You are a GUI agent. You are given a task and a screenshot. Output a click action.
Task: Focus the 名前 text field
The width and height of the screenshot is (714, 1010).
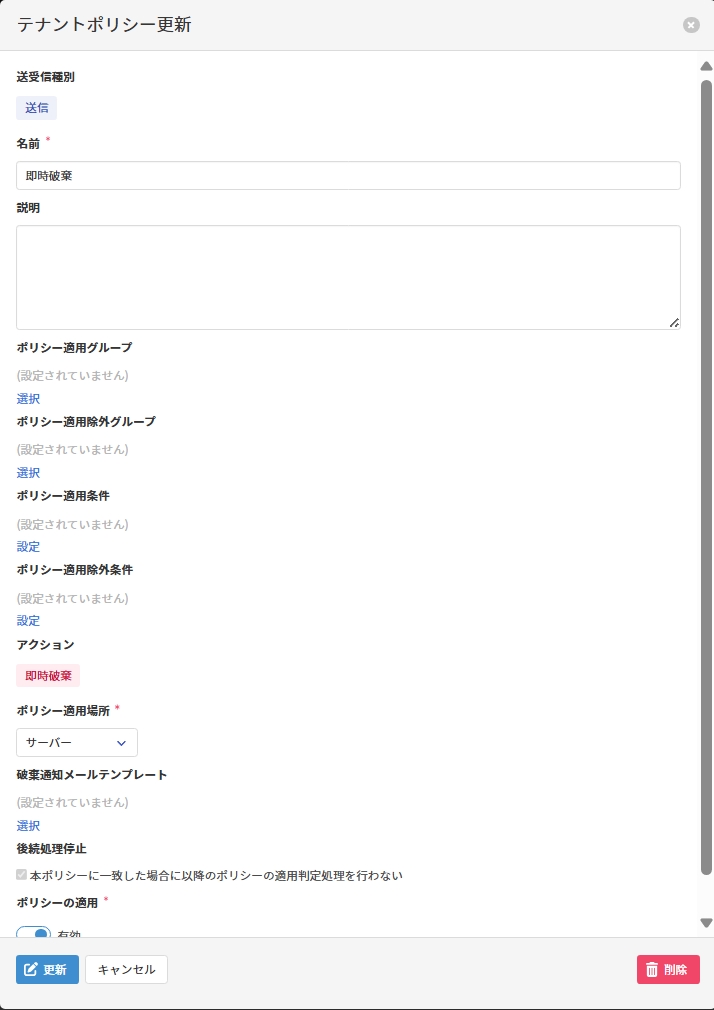coord(348,176)
